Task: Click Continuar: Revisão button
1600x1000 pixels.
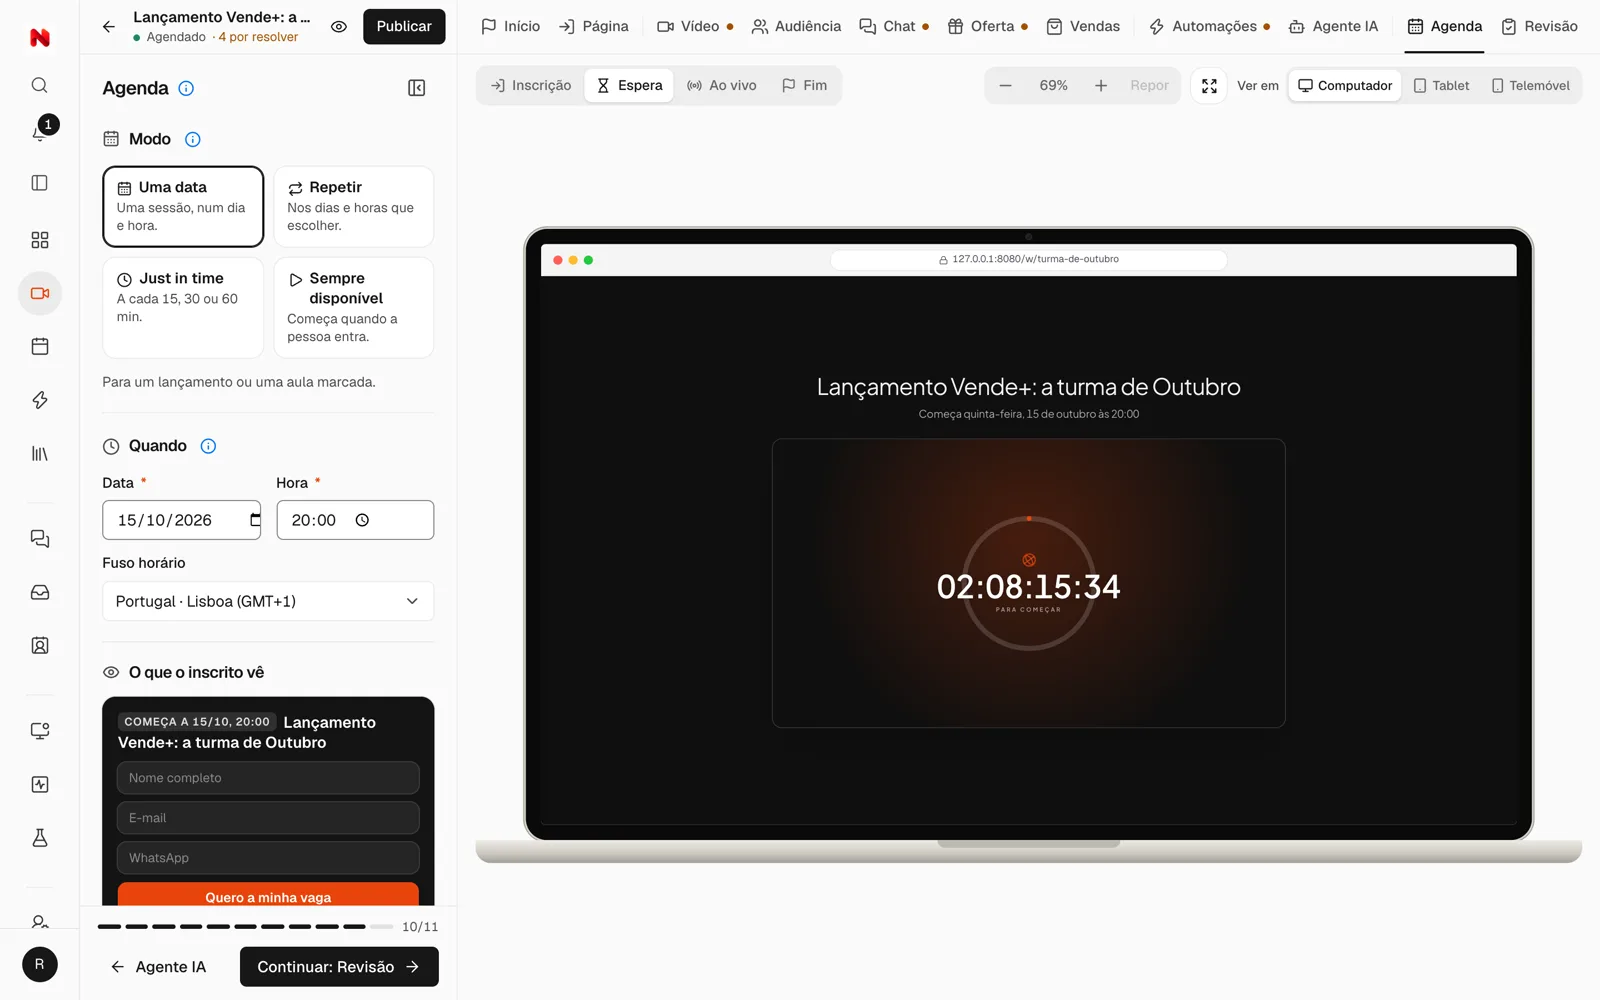Action: tap(339, 967)
